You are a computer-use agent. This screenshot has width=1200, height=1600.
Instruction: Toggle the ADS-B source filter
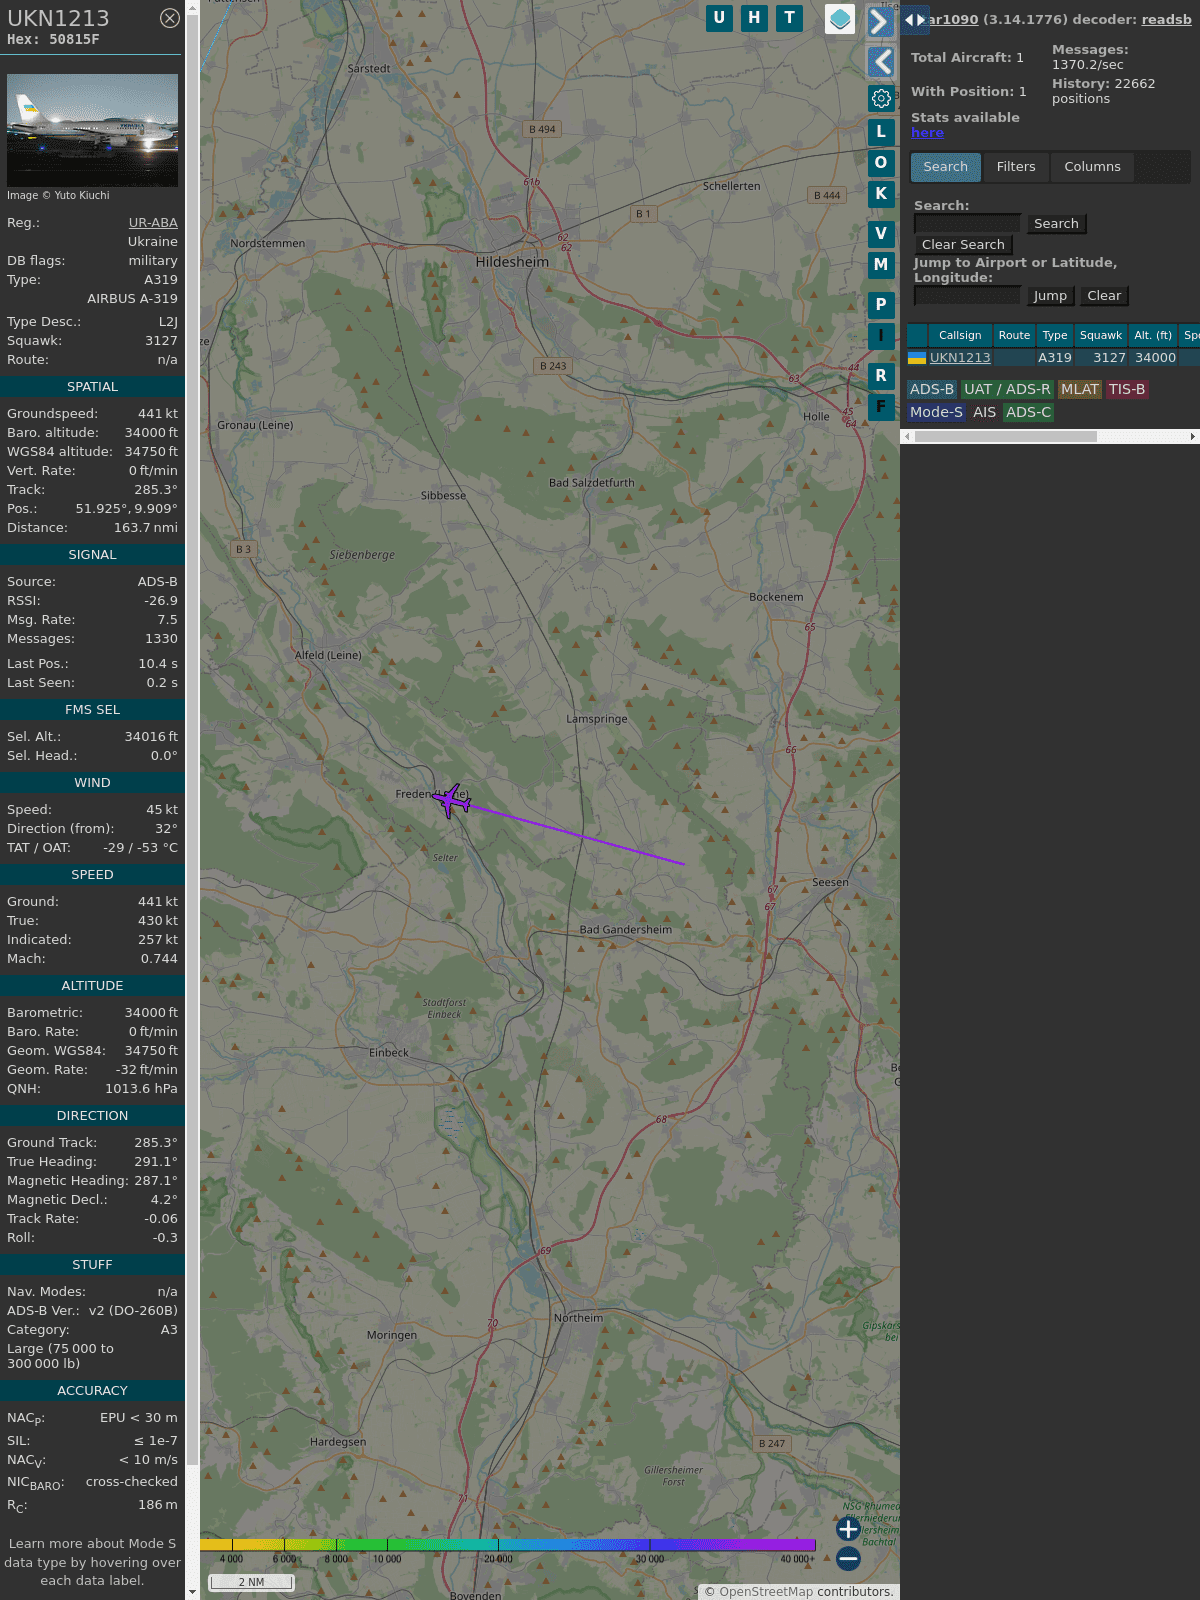tap(932, 389)
